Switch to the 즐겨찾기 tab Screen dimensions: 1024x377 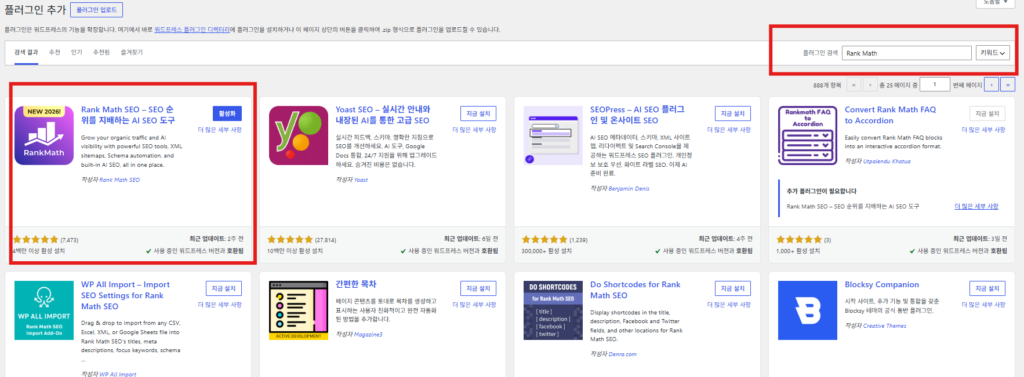tap(131, 52)
